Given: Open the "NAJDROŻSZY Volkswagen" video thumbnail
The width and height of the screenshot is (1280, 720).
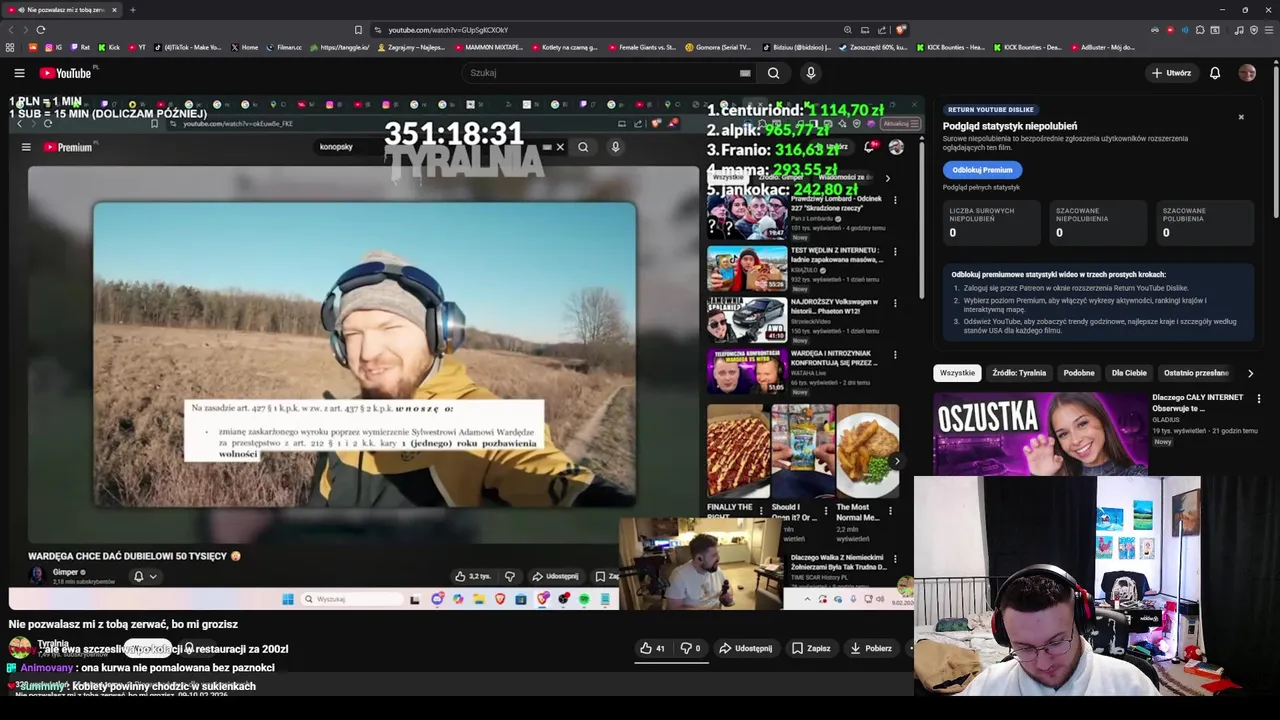Looking at the screenshot, I should pyautogui.click(x=747, y=318).
